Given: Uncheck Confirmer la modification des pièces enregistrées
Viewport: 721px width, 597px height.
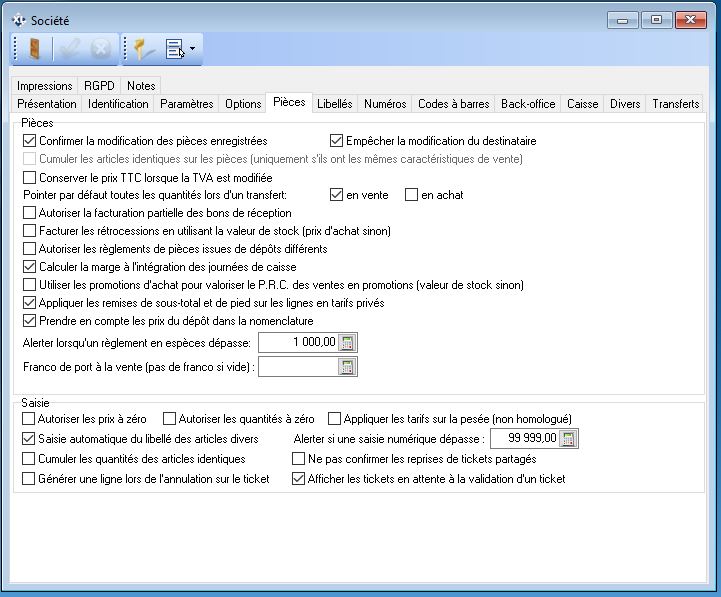Looking at the screenshot, I should (x=29, y=141).
